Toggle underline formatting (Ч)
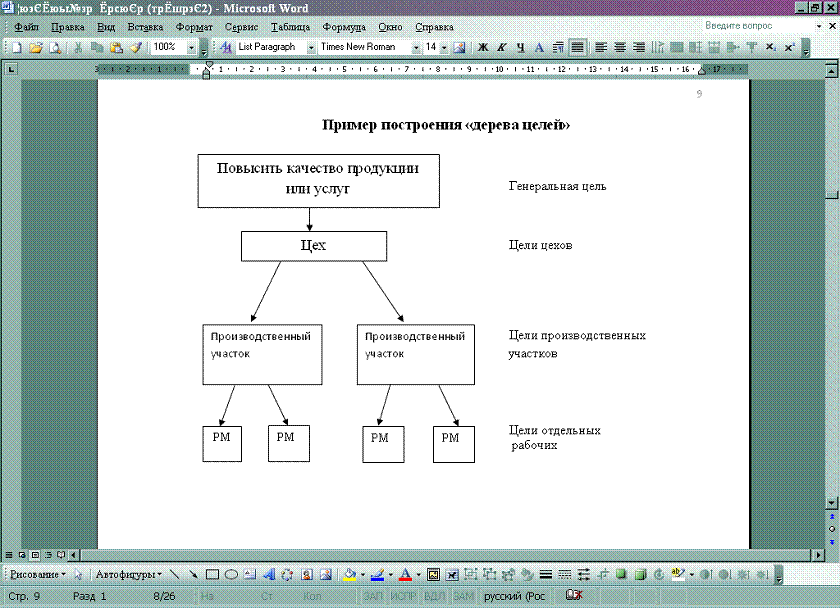840x608 pixels. point(520,47)
